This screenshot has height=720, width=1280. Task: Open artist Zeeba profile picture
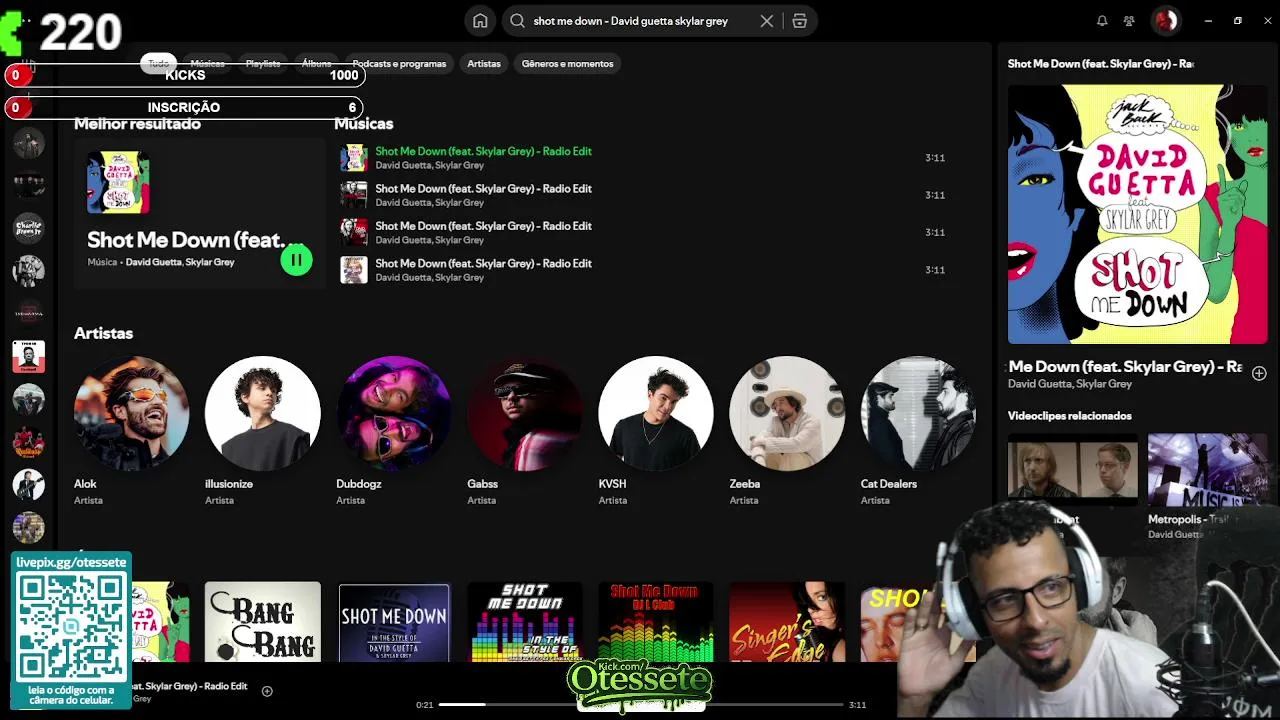pos(787,413)
